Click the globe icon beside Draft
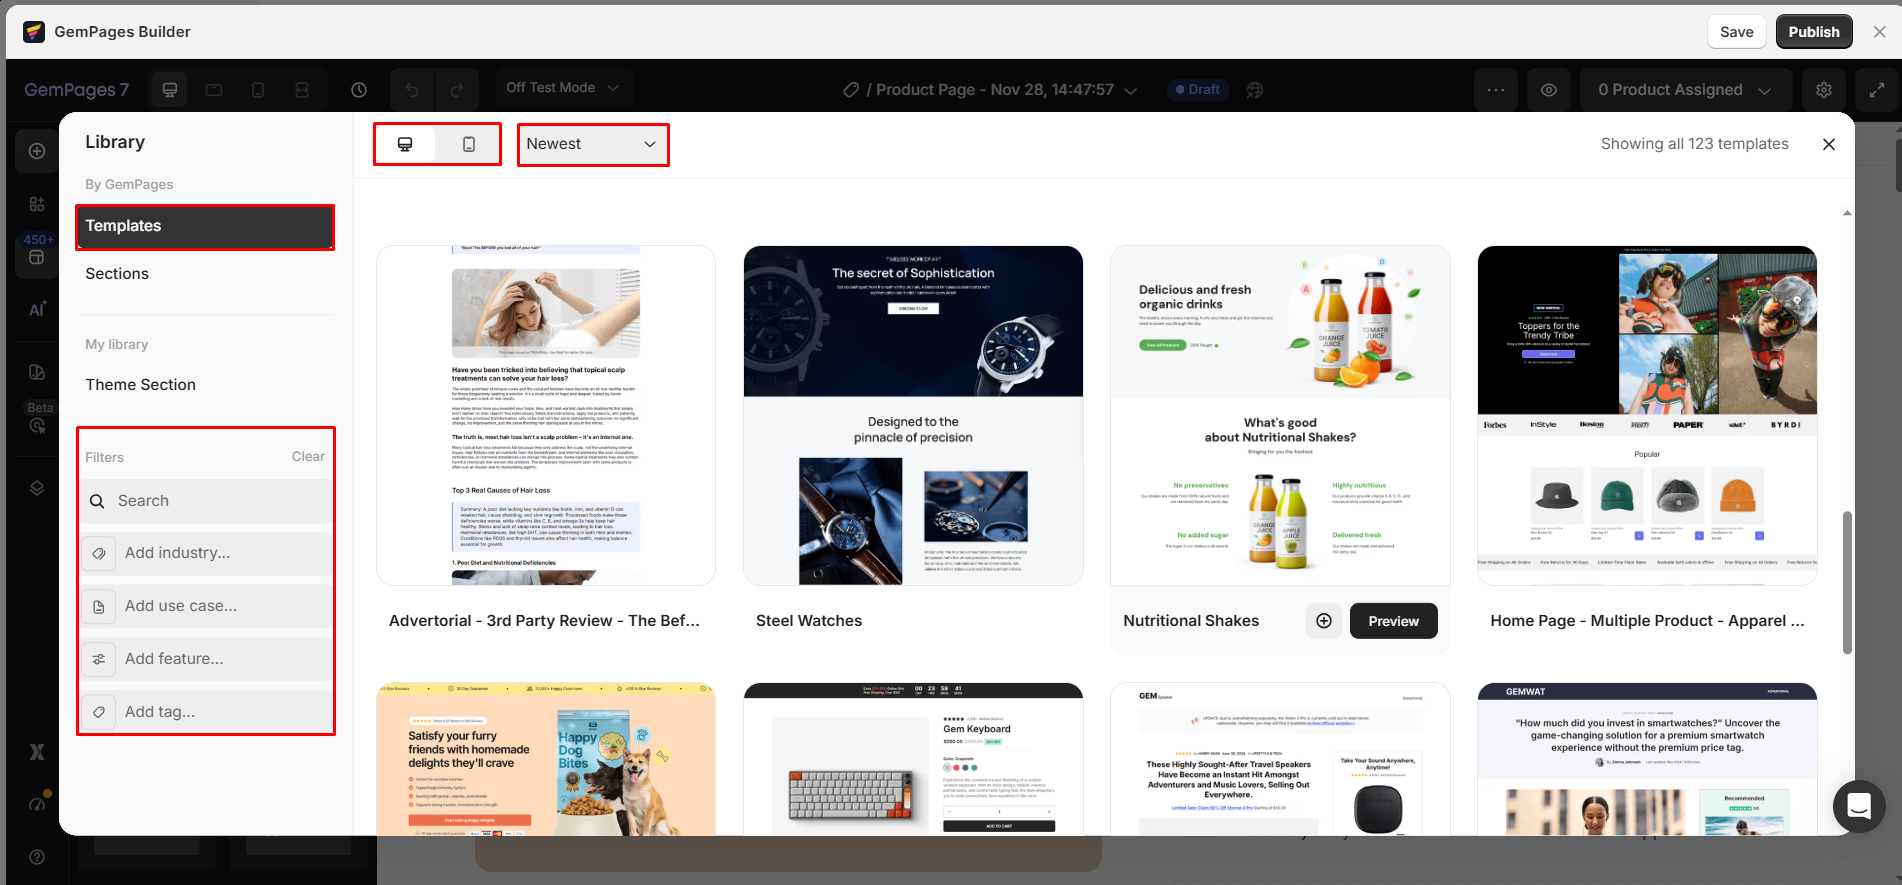1902x885 pixels. pos(1255,90)
